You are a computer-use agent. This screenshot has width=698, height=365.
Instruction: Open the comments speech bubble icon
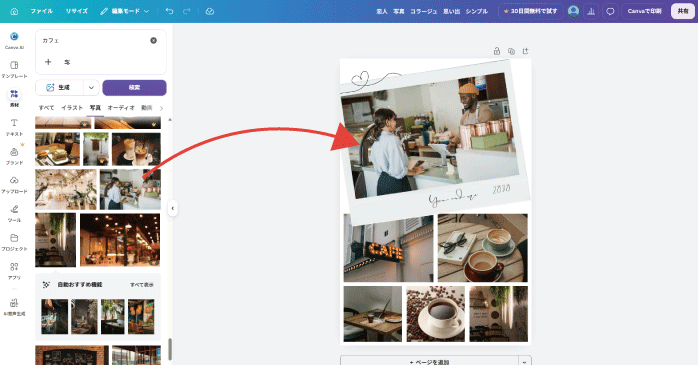tap(610, 11)
